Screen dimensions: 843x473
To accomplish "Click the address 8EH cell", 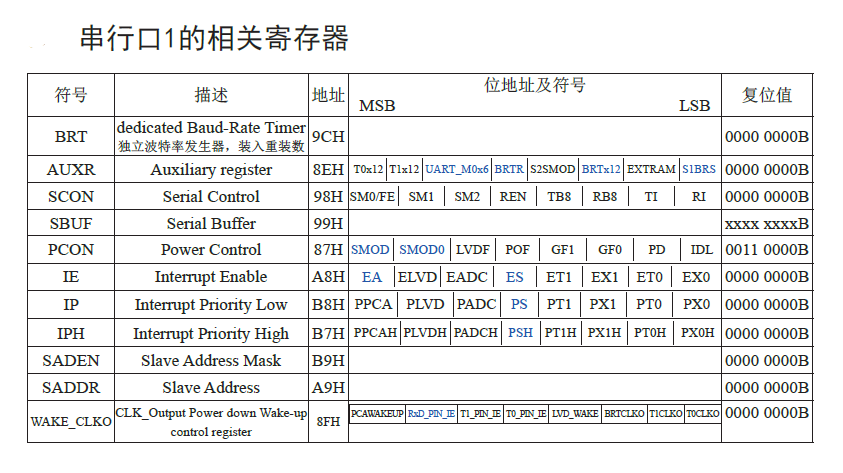I will click(328, 170).
